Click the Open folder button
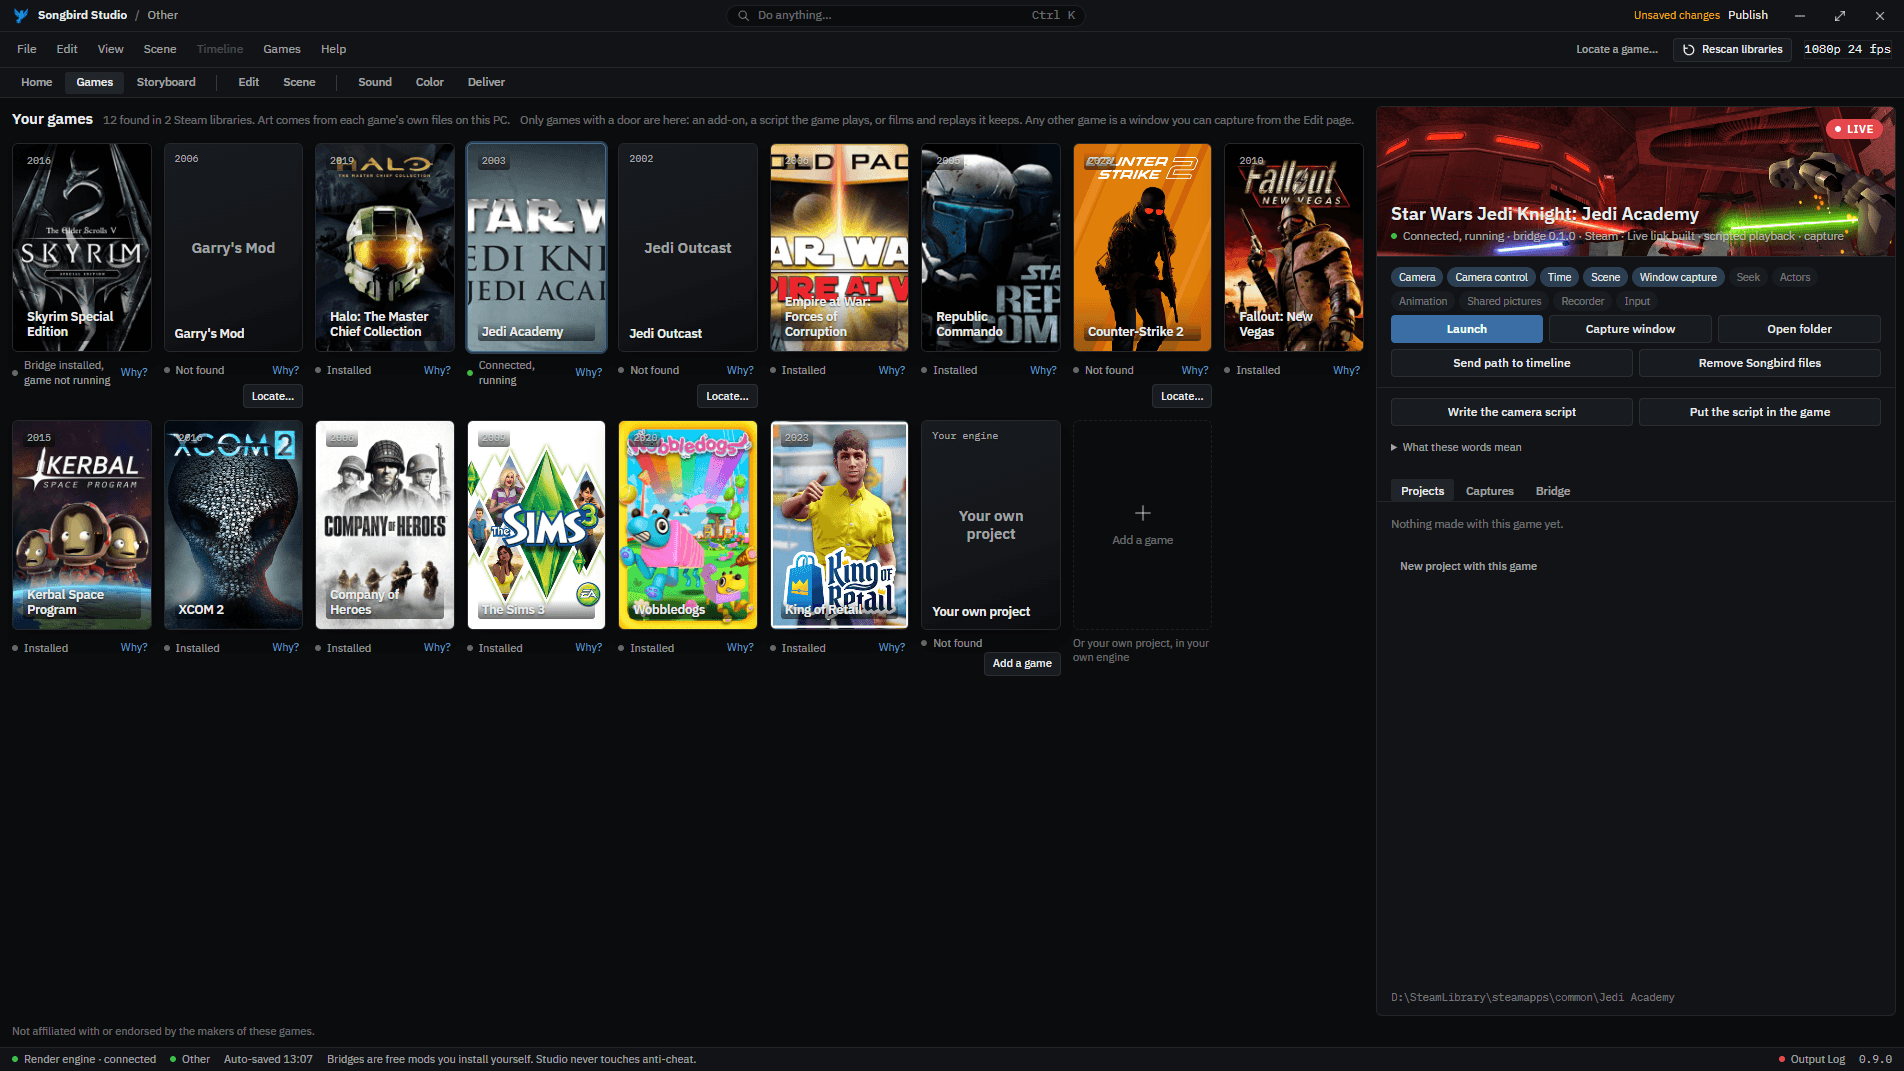Viewport: 1904px width, 1071px height. coord(1799,329)
